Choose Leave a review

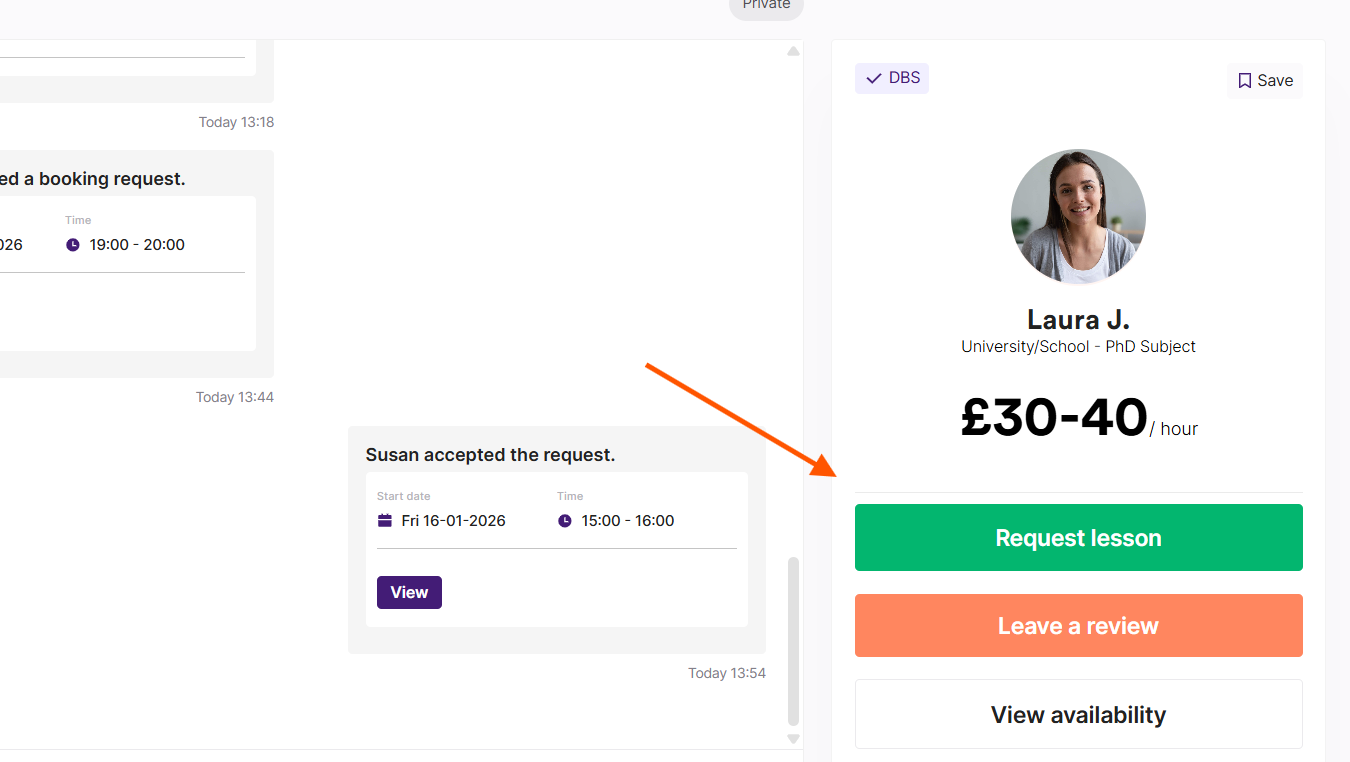click(x=1078, y=626)
